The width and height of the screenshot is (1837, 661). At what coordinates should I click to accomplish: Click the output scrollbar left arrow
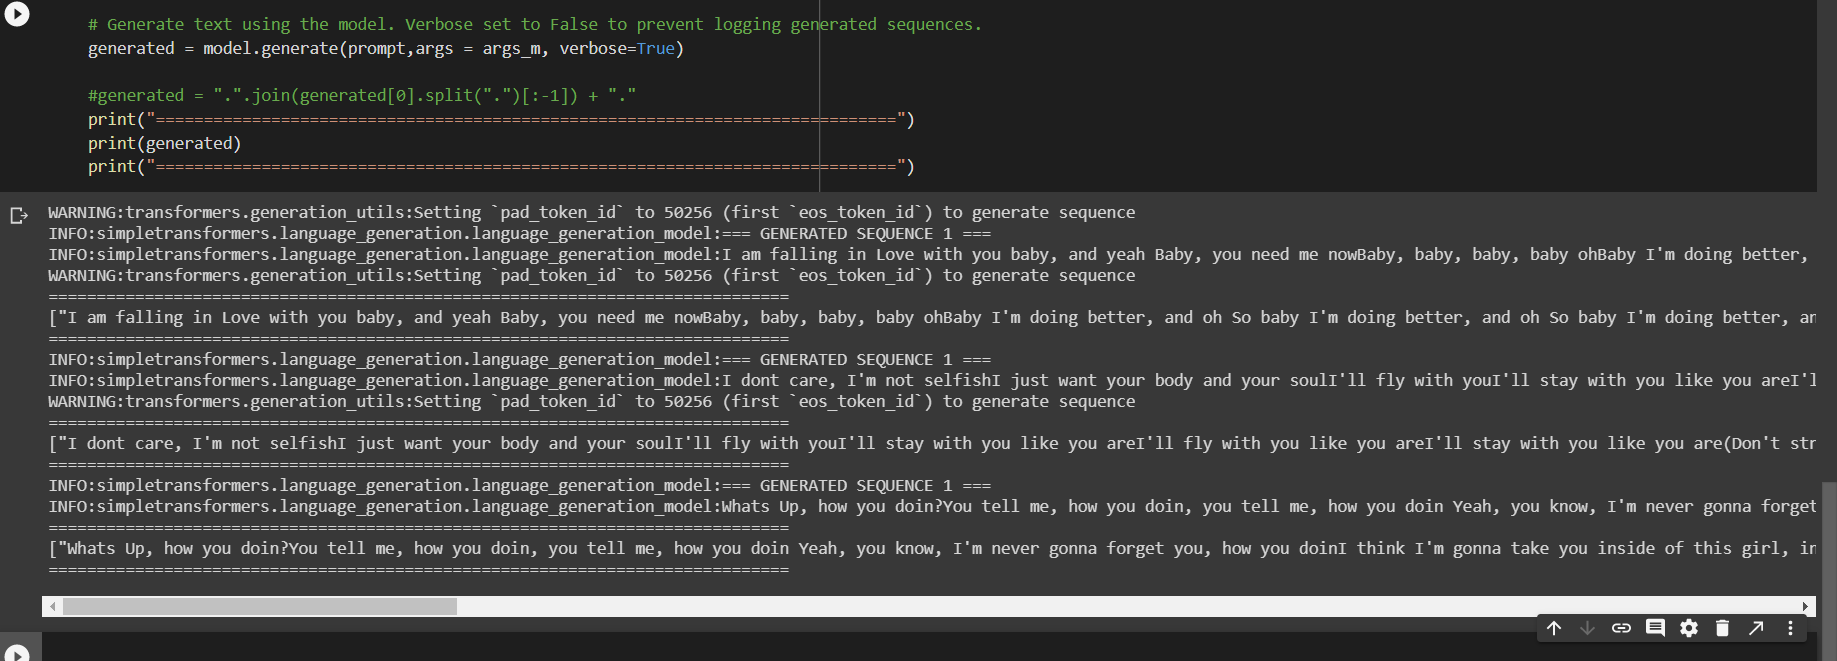[x=50, y=606]
